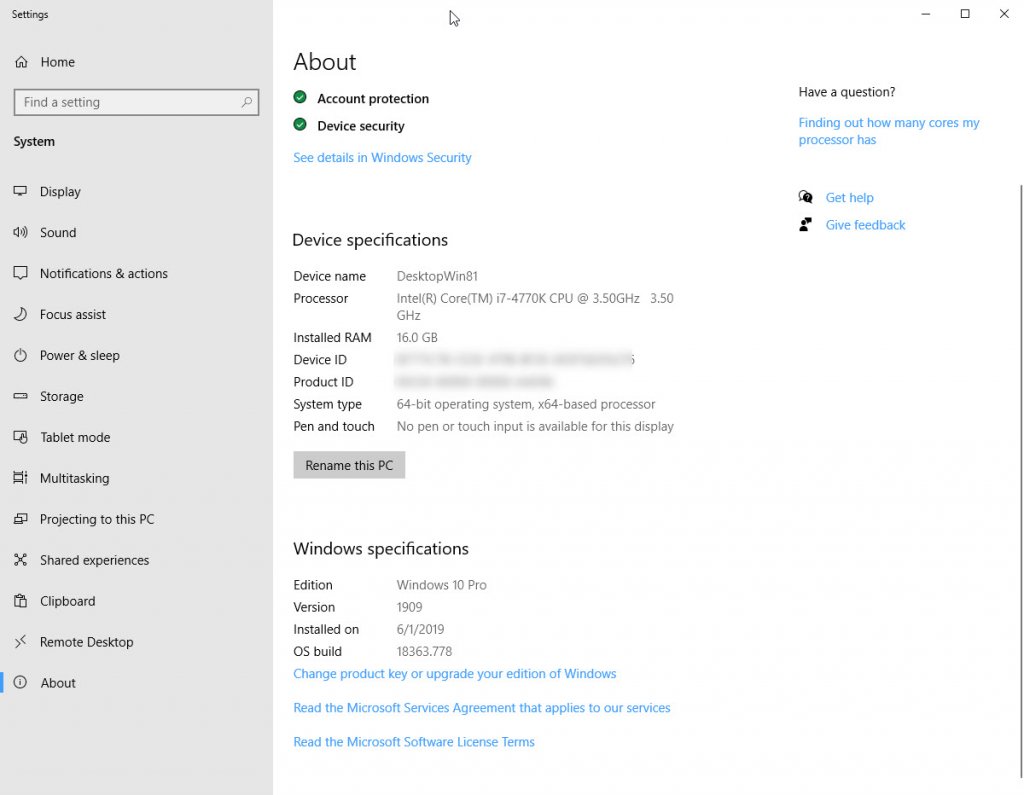Screen dimensions: 1024x795
Task: Go to Settings Home
Action: pyautogui.click(x=136, y=62)
